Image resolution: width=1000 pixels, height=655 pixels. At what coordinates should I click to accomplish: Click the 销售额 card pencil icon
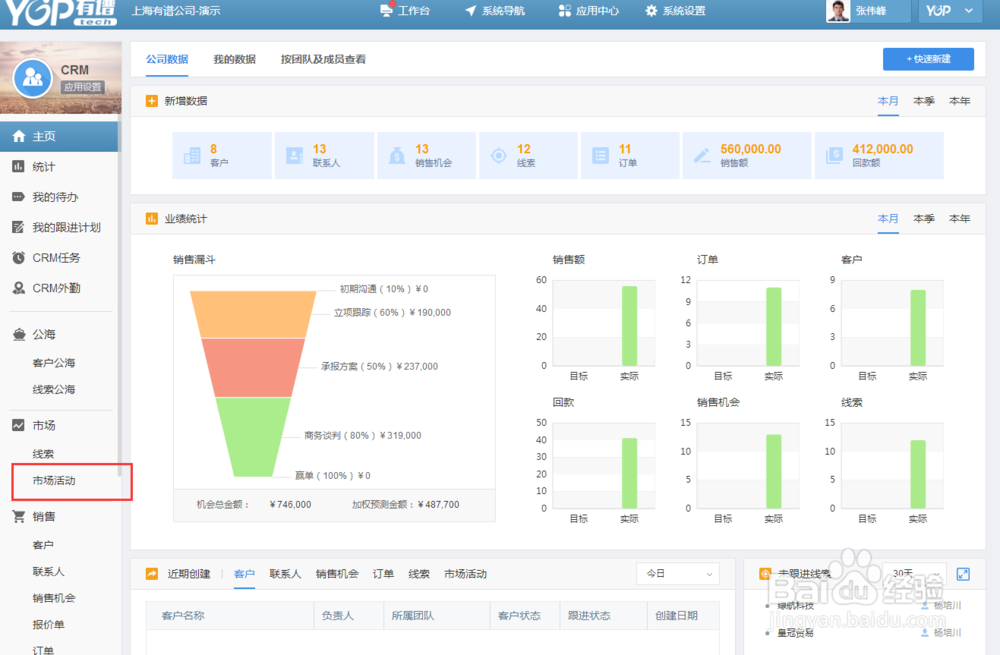coord(702,156)
